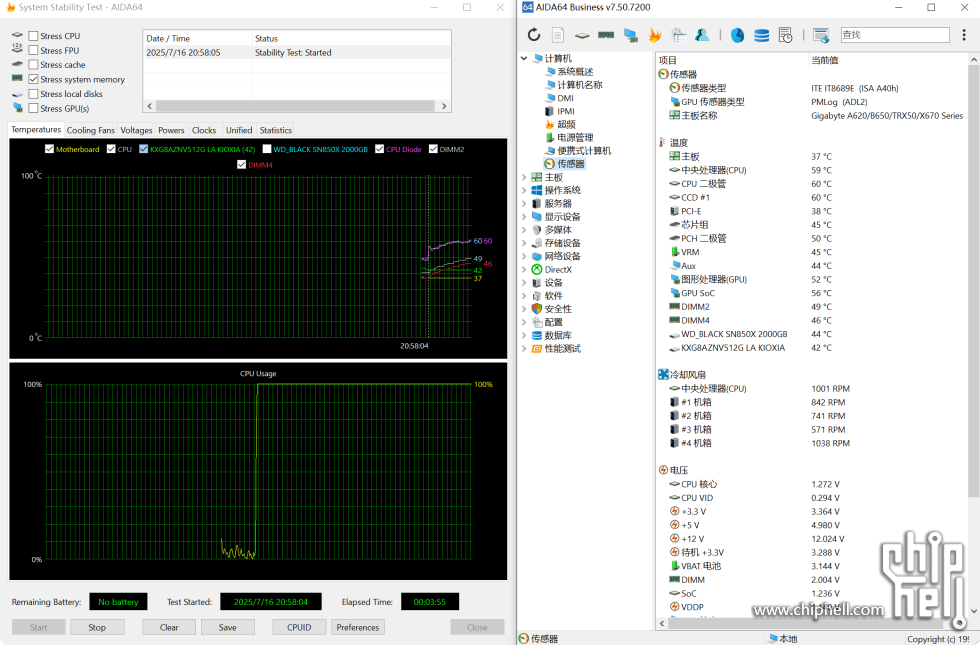
Task: Switch to the Cooling Fans tab
Action: (x=91, y=130)
